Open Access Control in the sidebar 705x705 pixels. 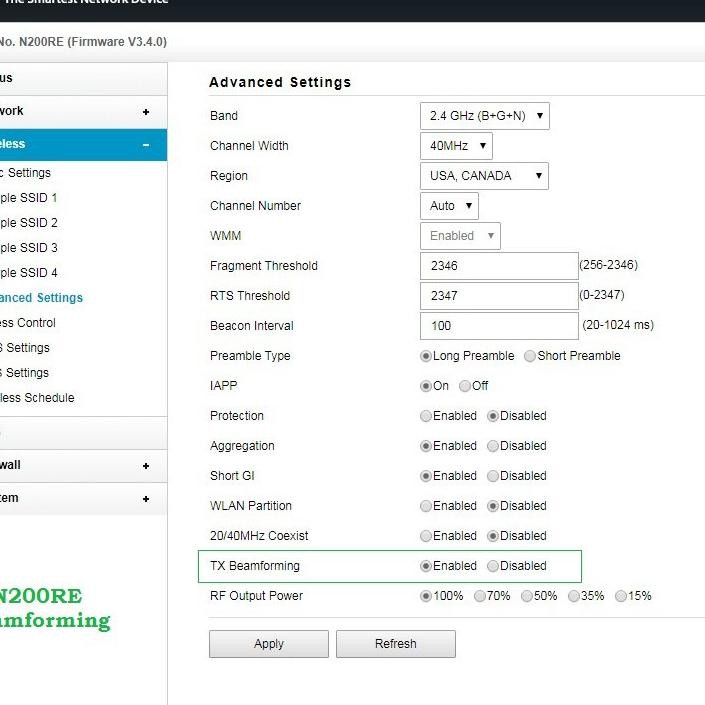point(28,323)
